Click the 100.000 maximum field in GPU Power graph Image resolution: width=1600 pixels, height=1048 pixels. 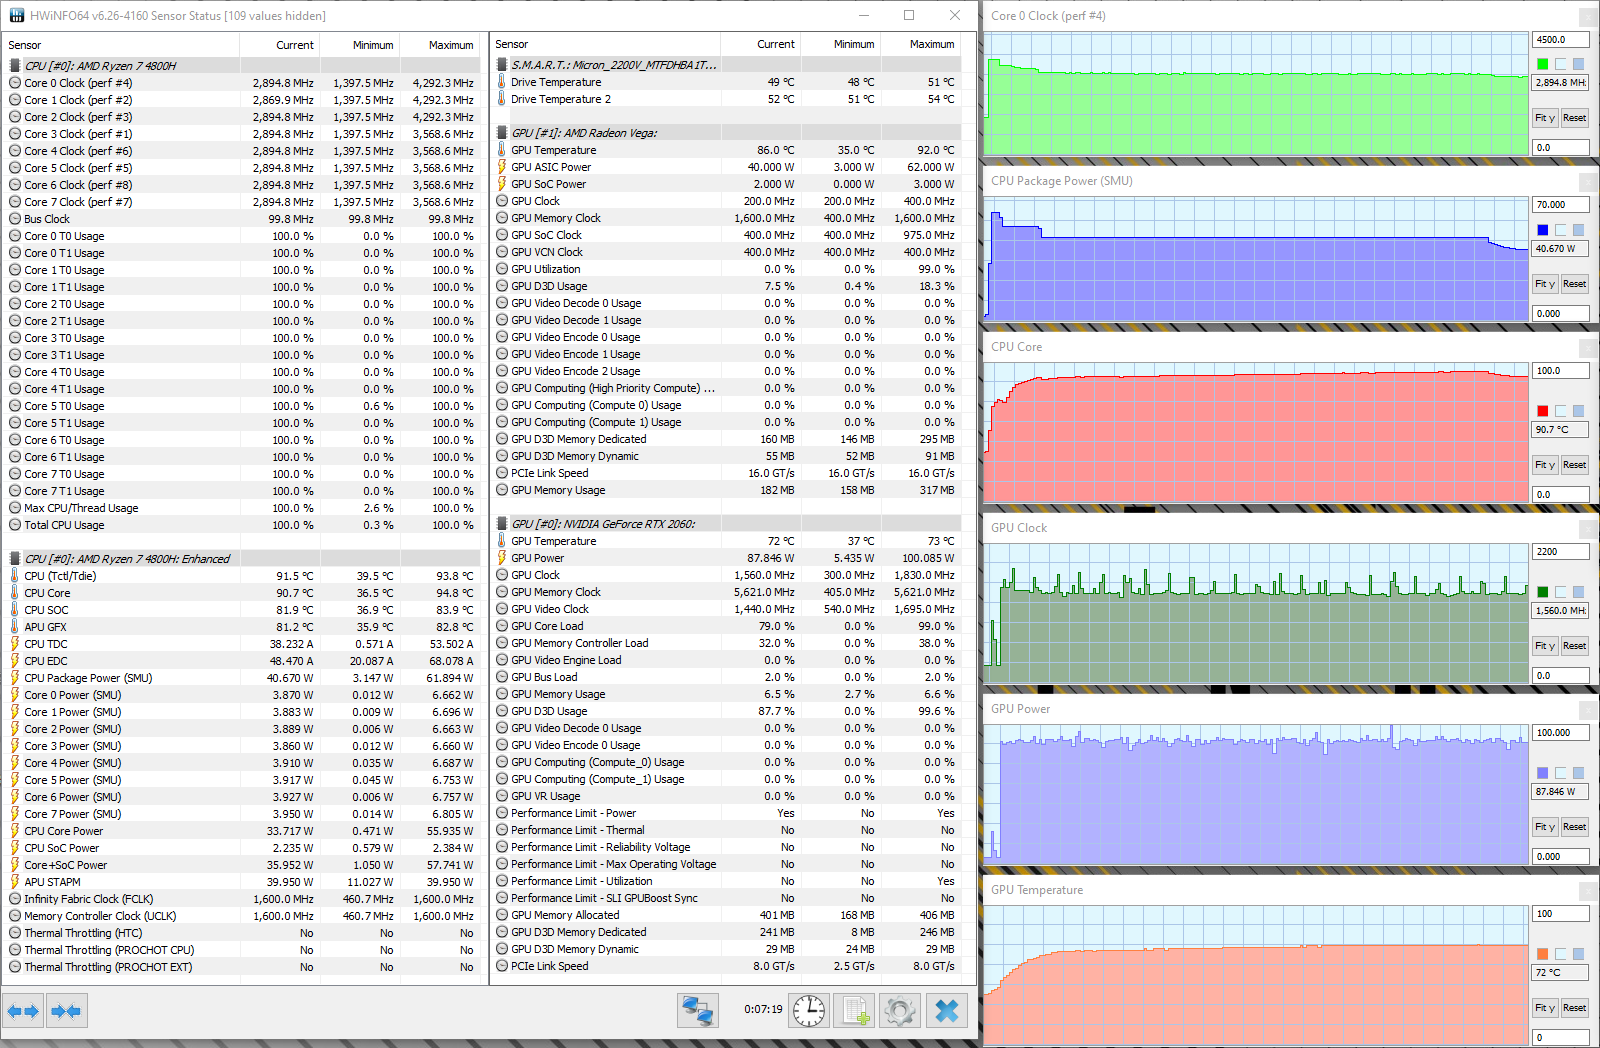tap(1561, 733)
